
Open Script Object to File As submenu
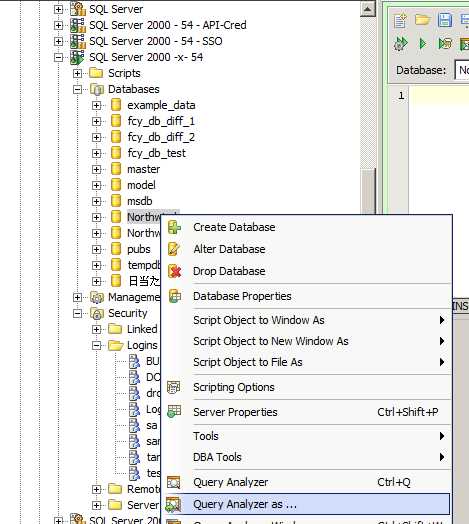[x=306, y=362]
